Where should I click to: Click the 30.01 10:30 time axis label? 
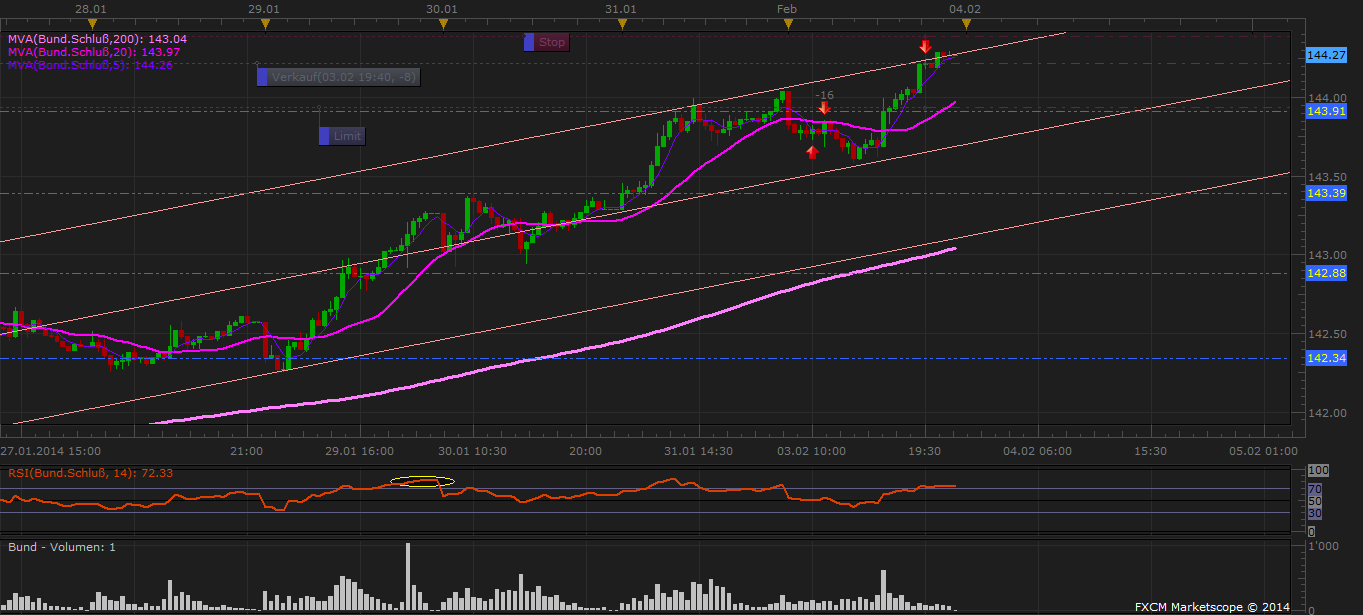pyautogui.click(x=471, y=451)
